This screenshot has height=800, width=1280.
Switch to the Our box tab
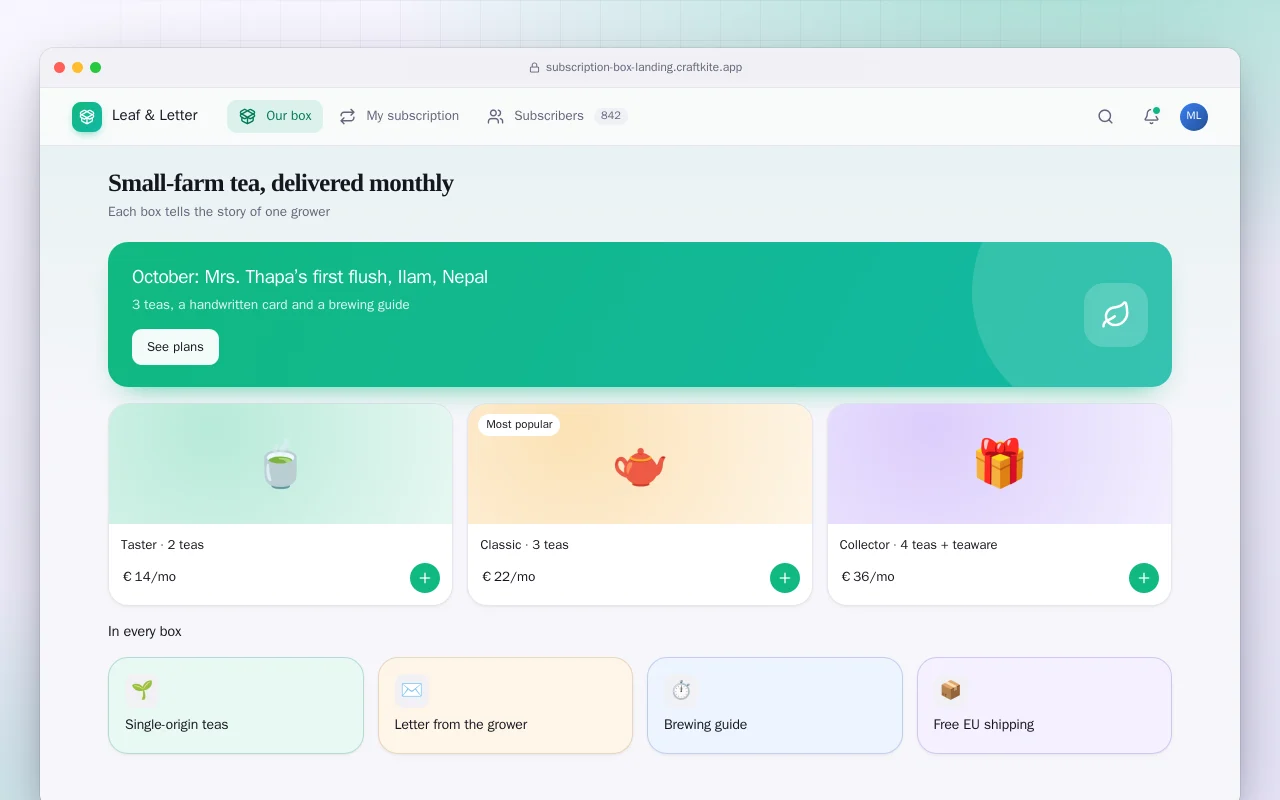275,116
